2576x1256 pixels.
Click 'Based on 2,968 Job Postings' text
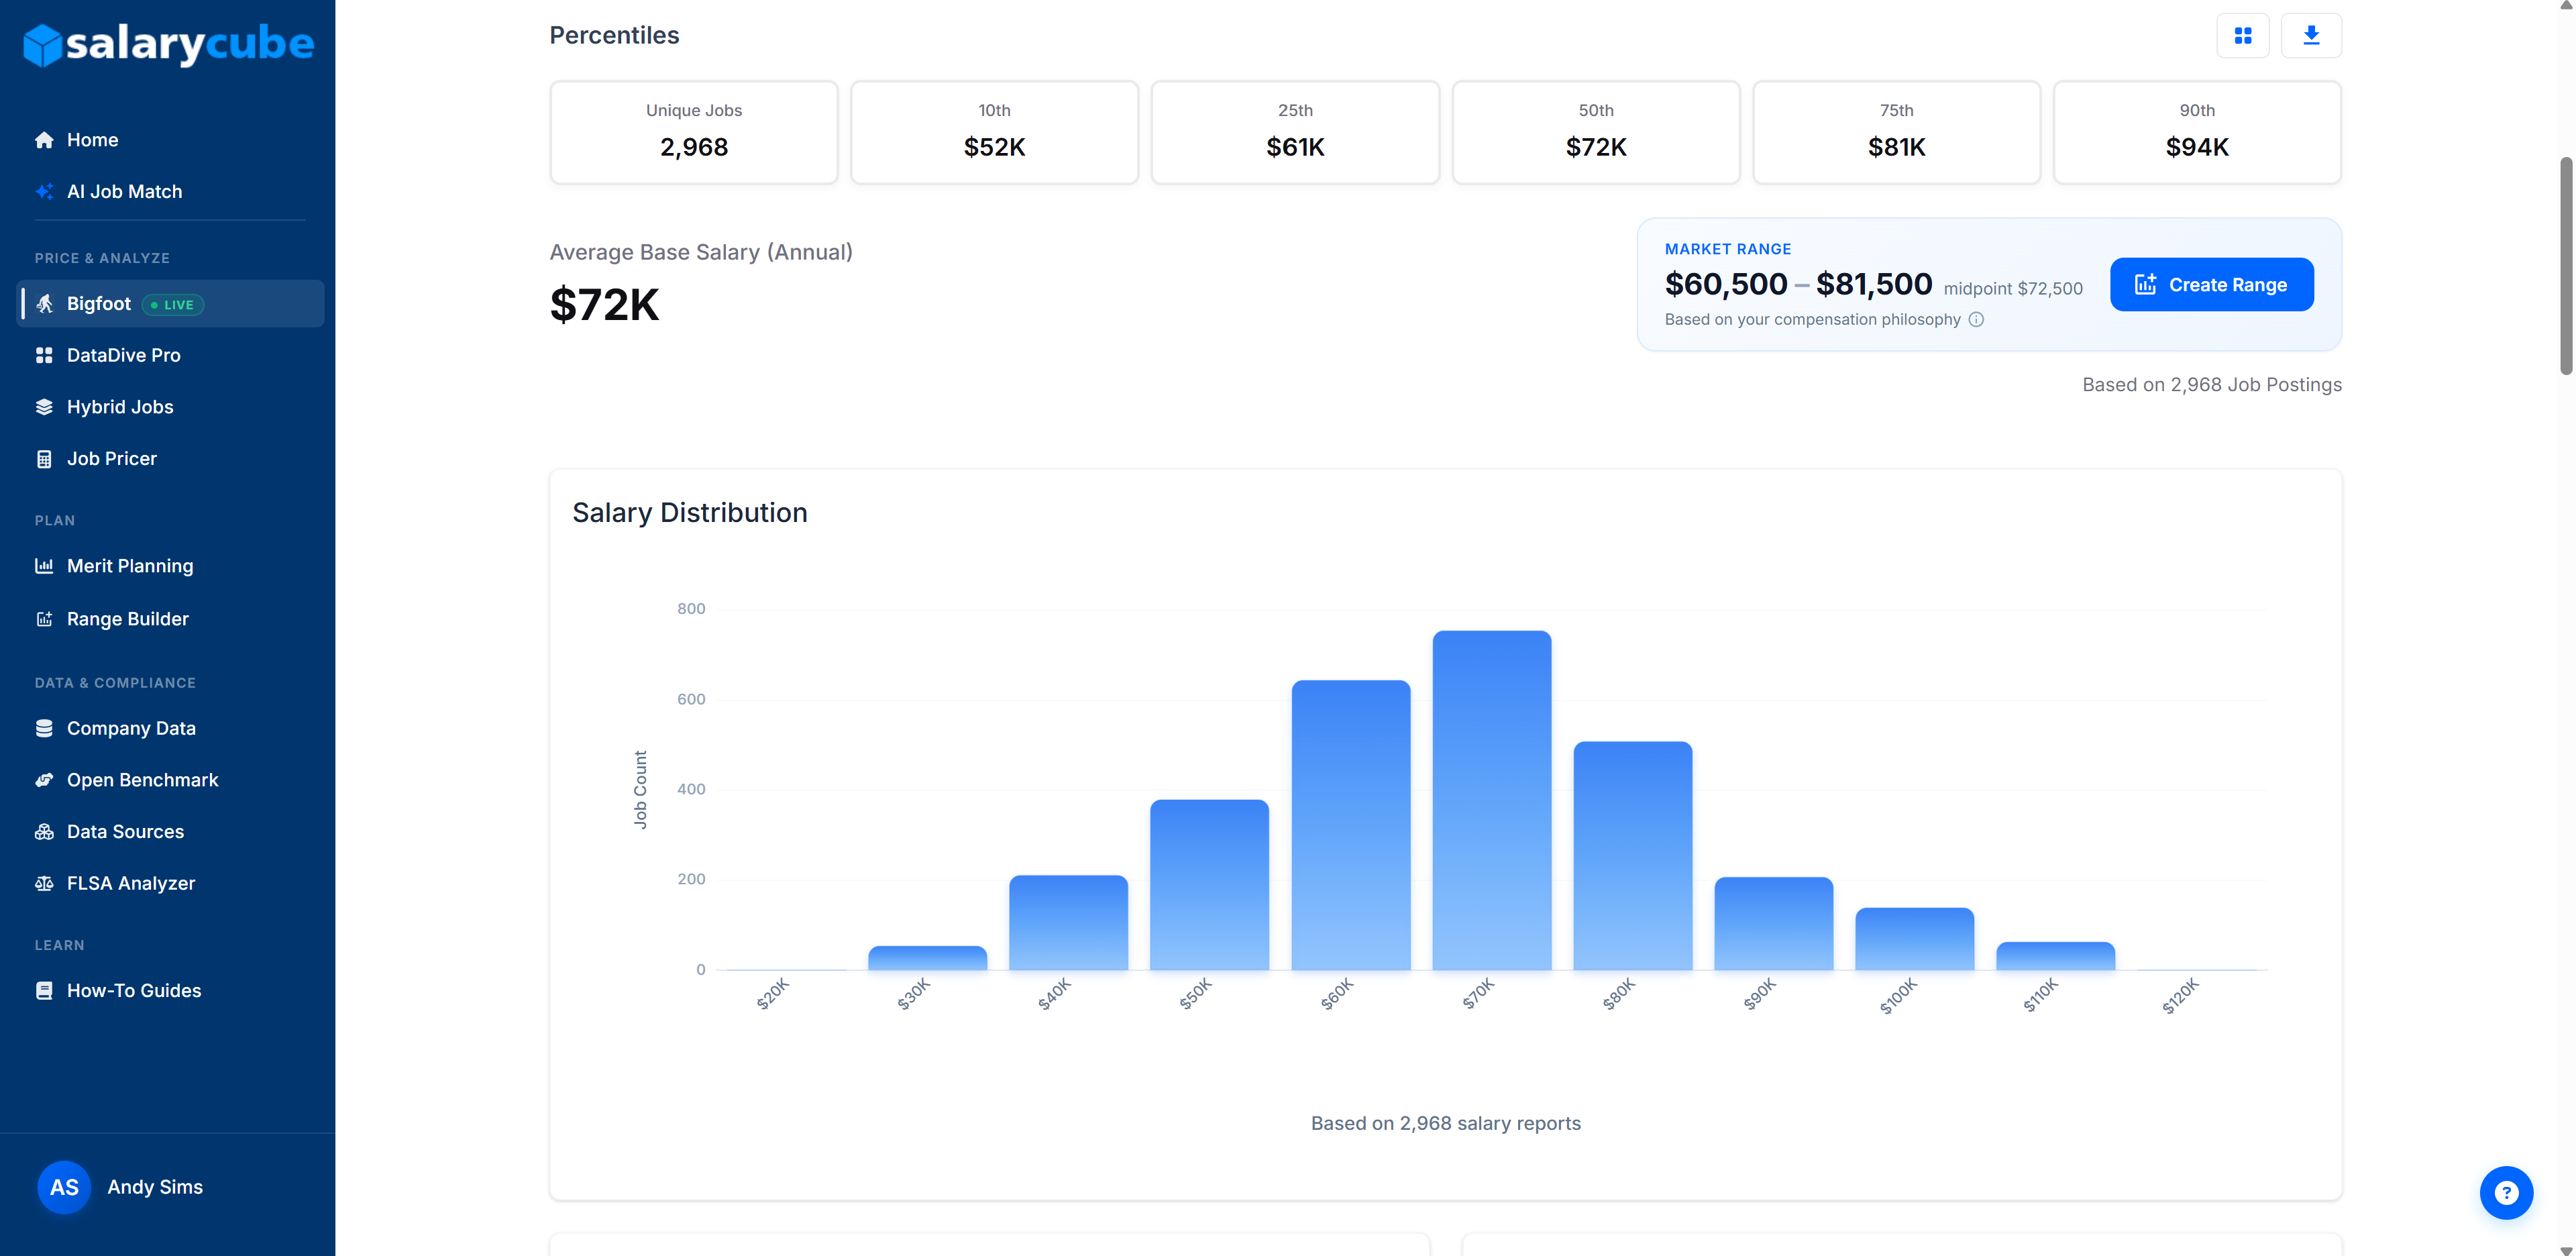point(2212,385)
